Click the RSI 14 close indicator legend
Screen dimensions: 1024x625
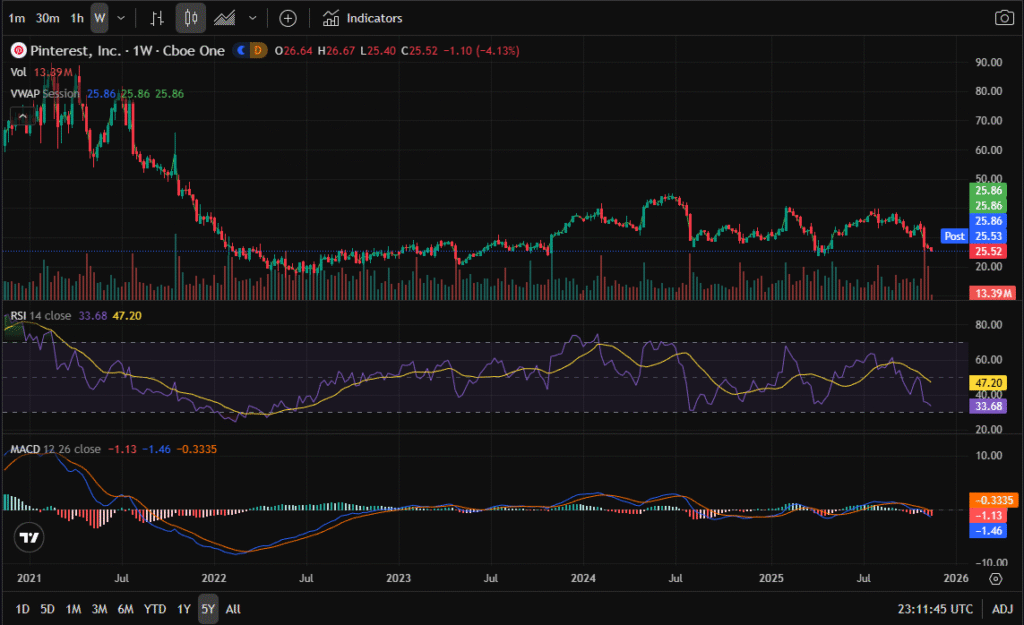(40, 316)
